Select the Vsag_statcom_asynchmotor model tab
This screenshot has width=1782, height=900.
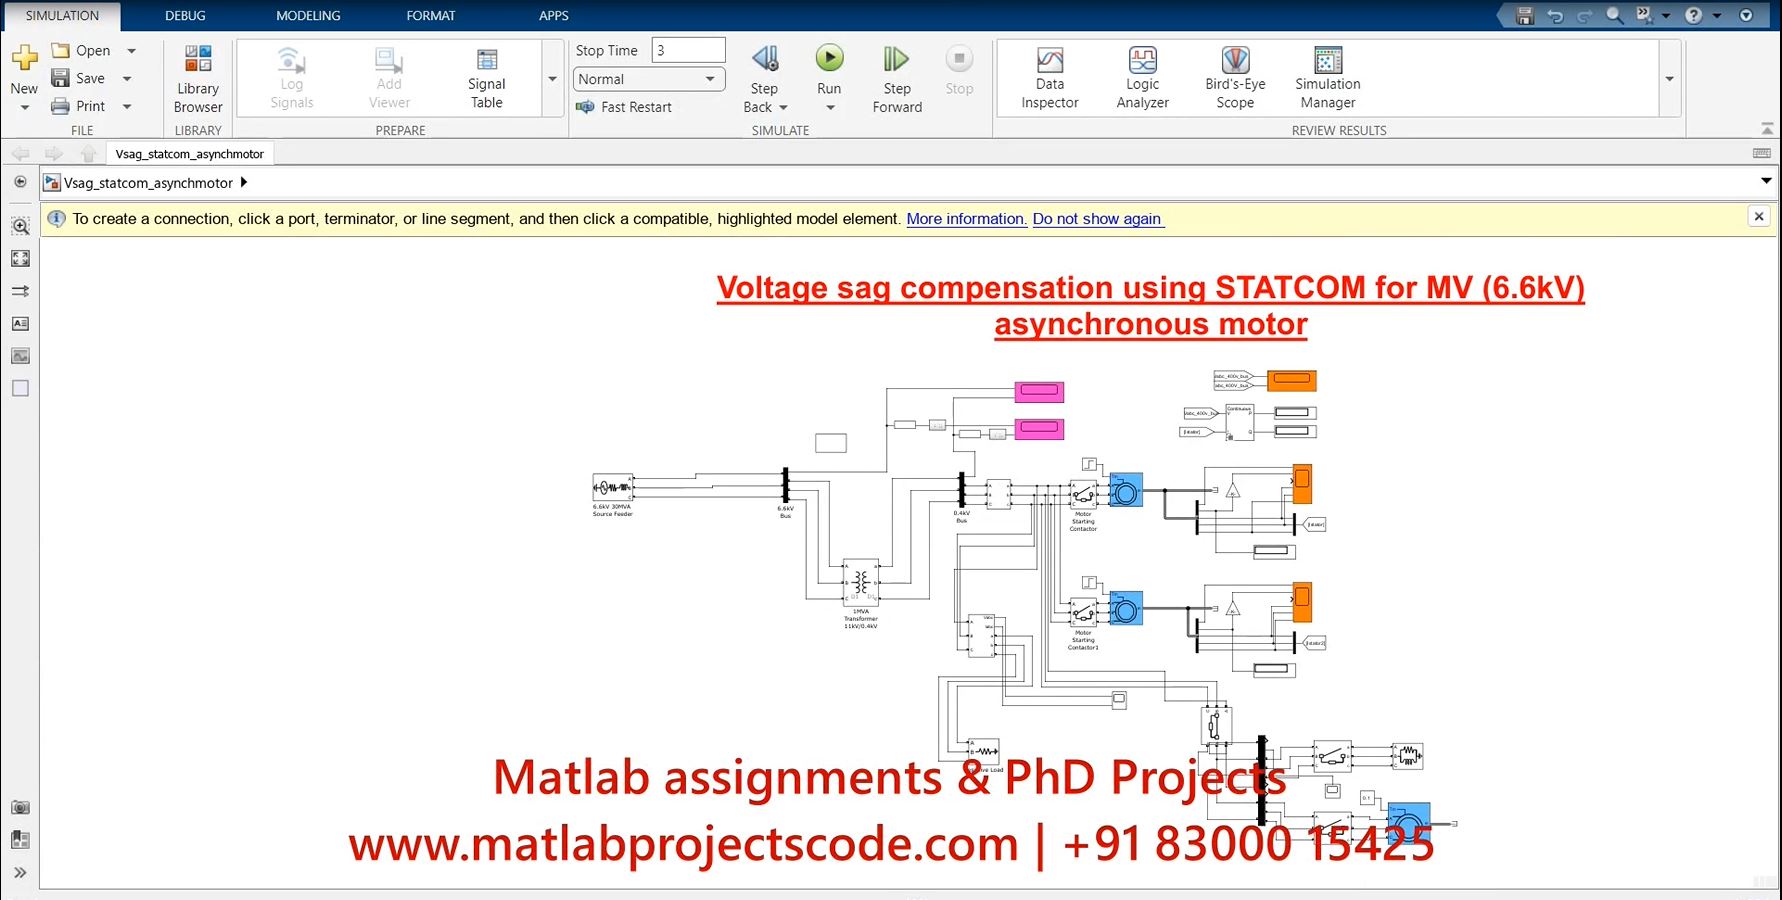pos(190,154)
